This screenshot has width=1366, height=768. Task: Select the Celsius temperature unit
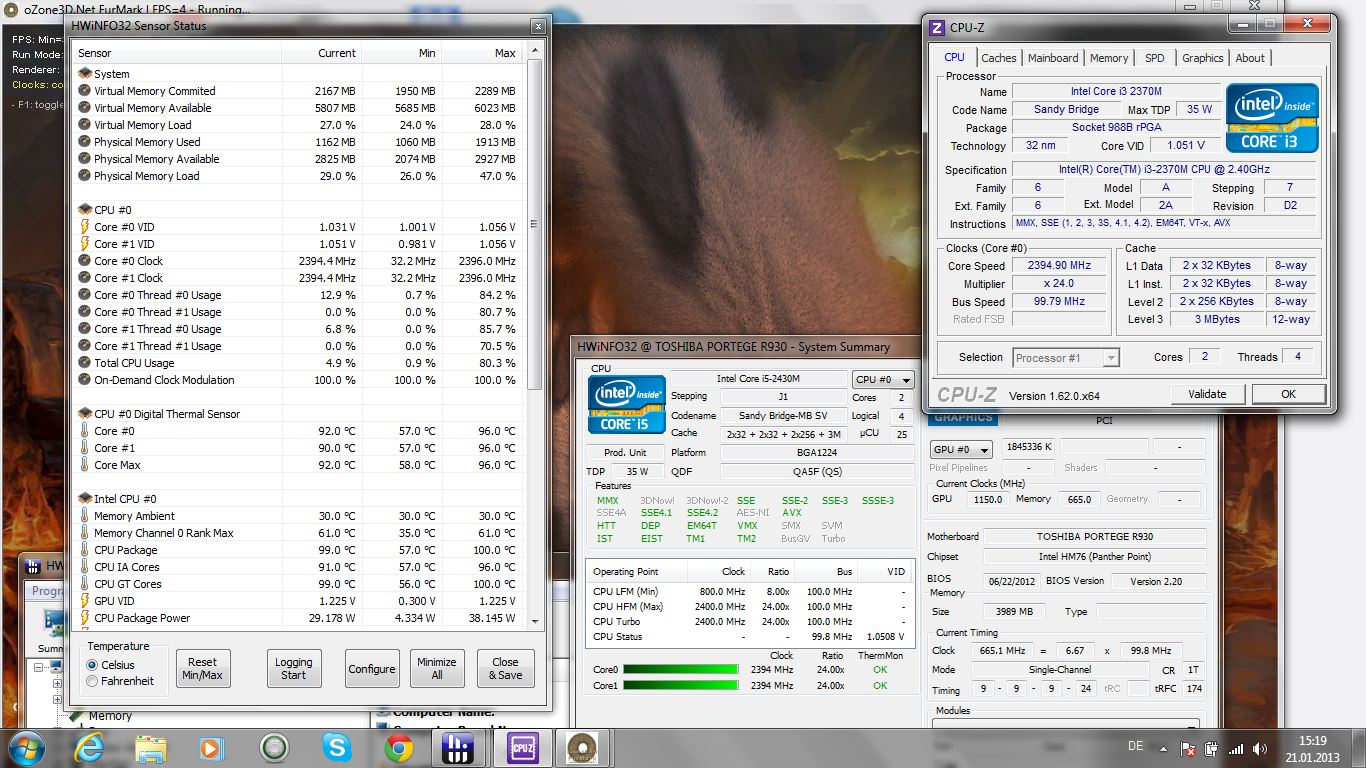pos(93,665)
